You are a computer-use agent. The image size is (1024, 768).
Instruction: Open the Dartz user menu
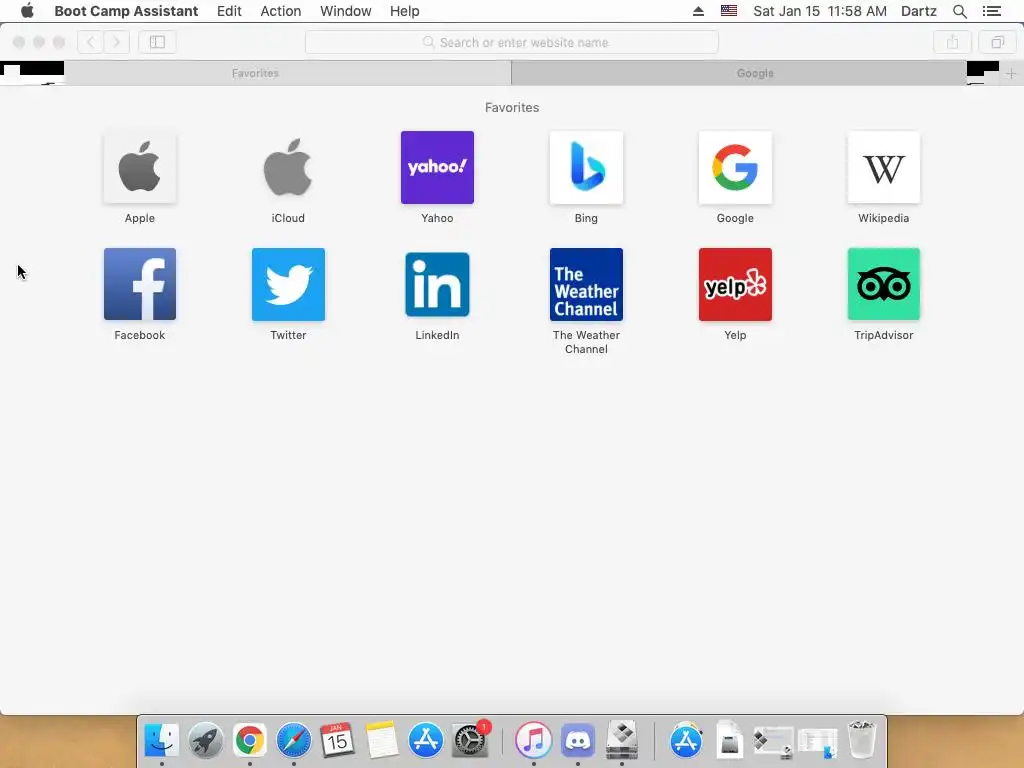[x=918, y=11]
